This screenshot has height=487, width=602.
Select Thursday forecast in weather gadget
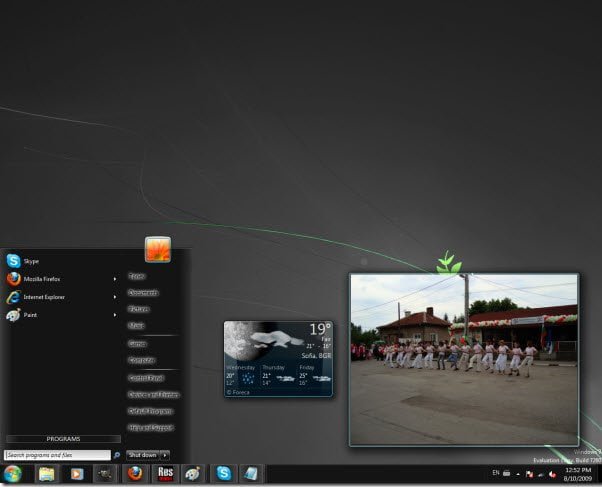point(278,376)
